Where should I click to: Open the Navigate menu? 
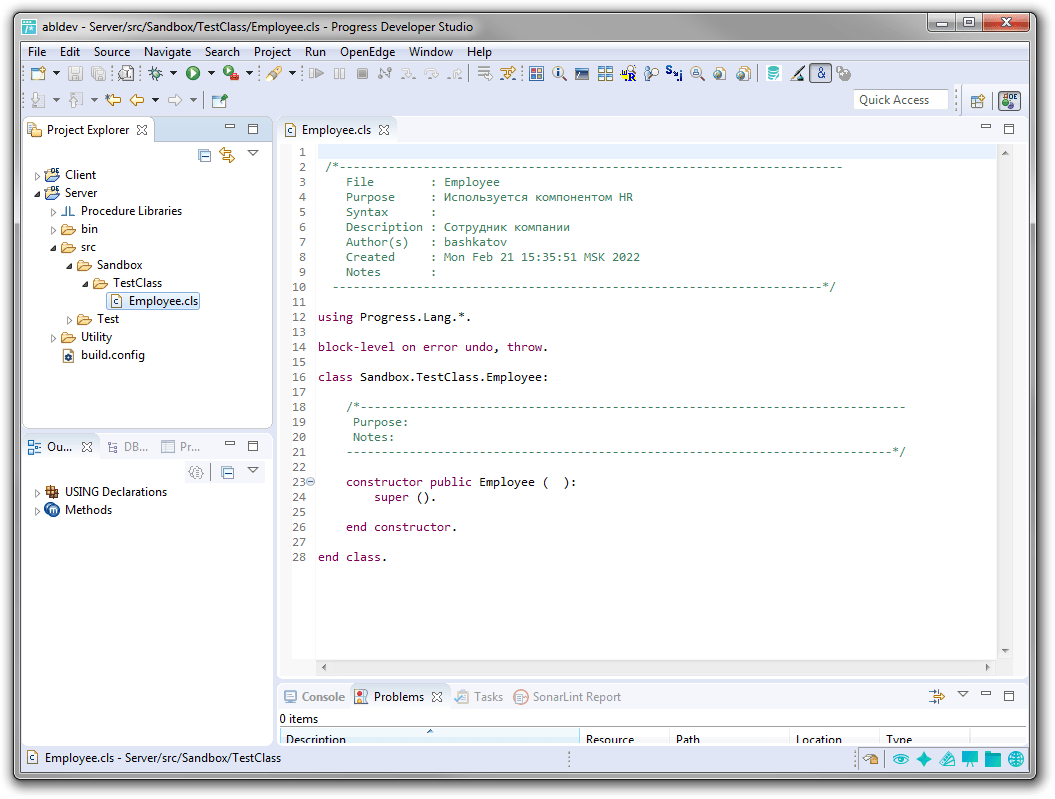168,52
